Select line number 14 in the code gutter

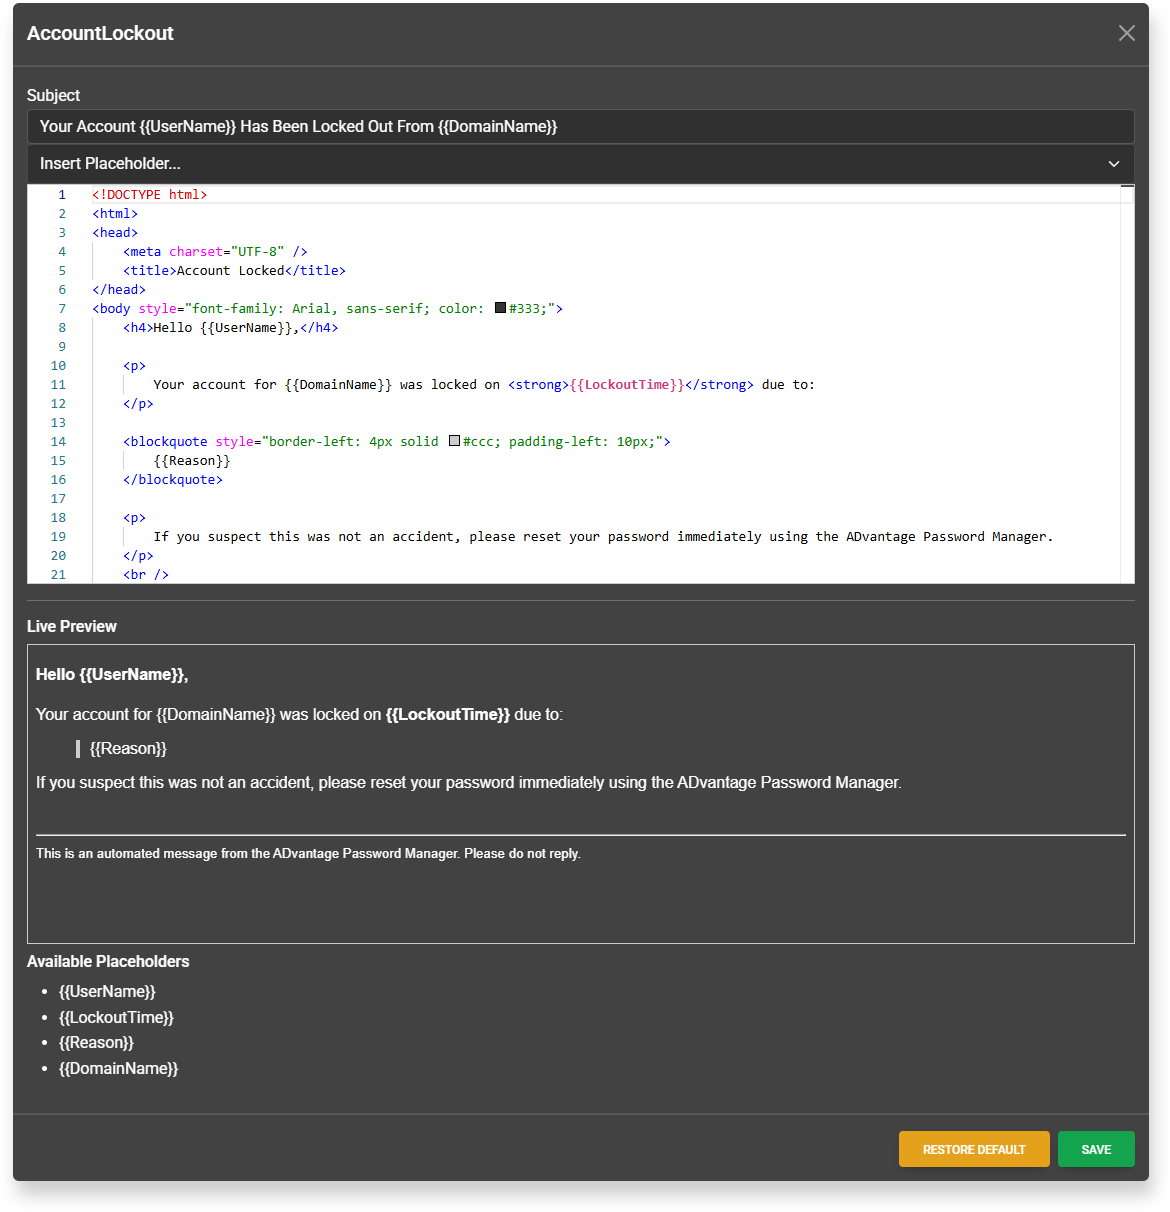point(58,442)
